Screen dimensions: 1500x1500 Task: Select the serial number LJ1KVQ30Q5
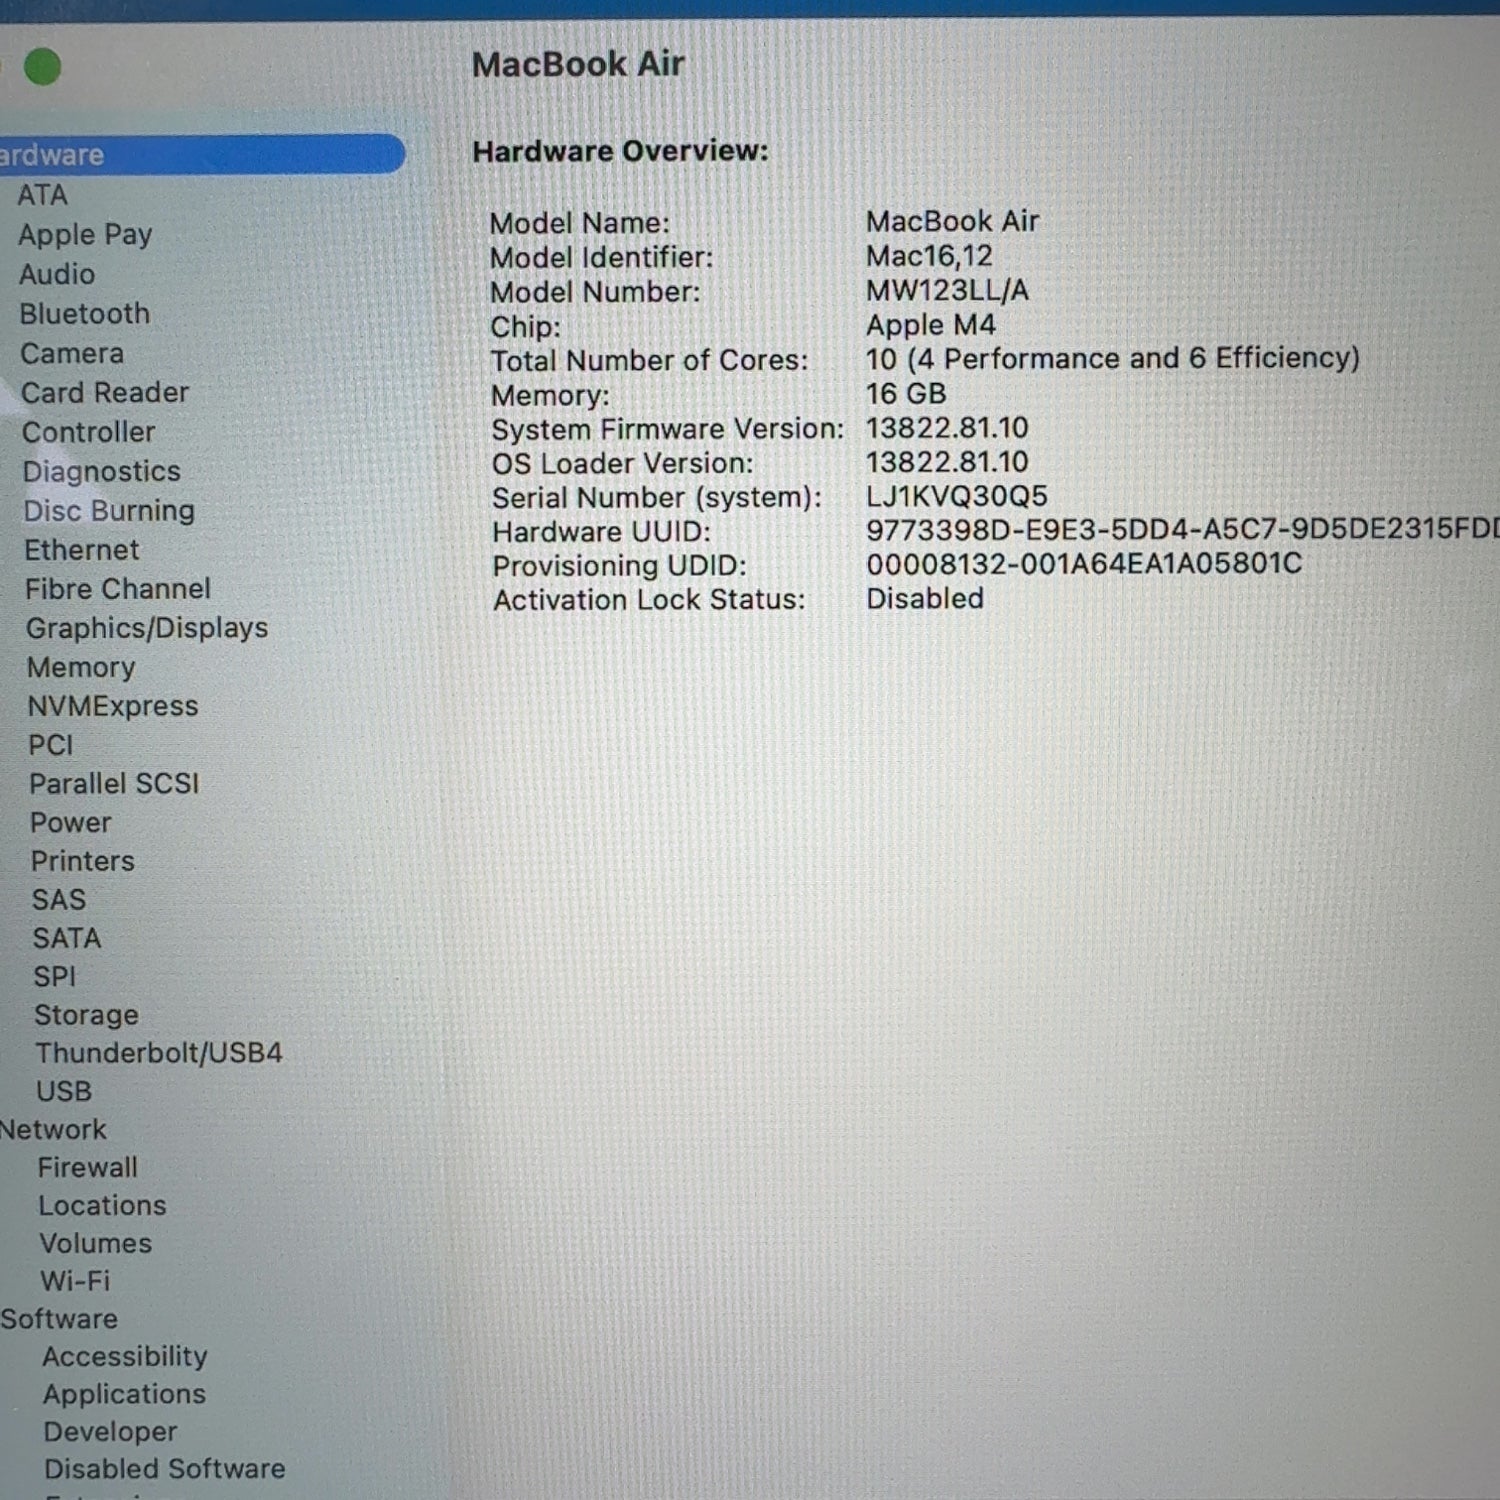point(957,496)
